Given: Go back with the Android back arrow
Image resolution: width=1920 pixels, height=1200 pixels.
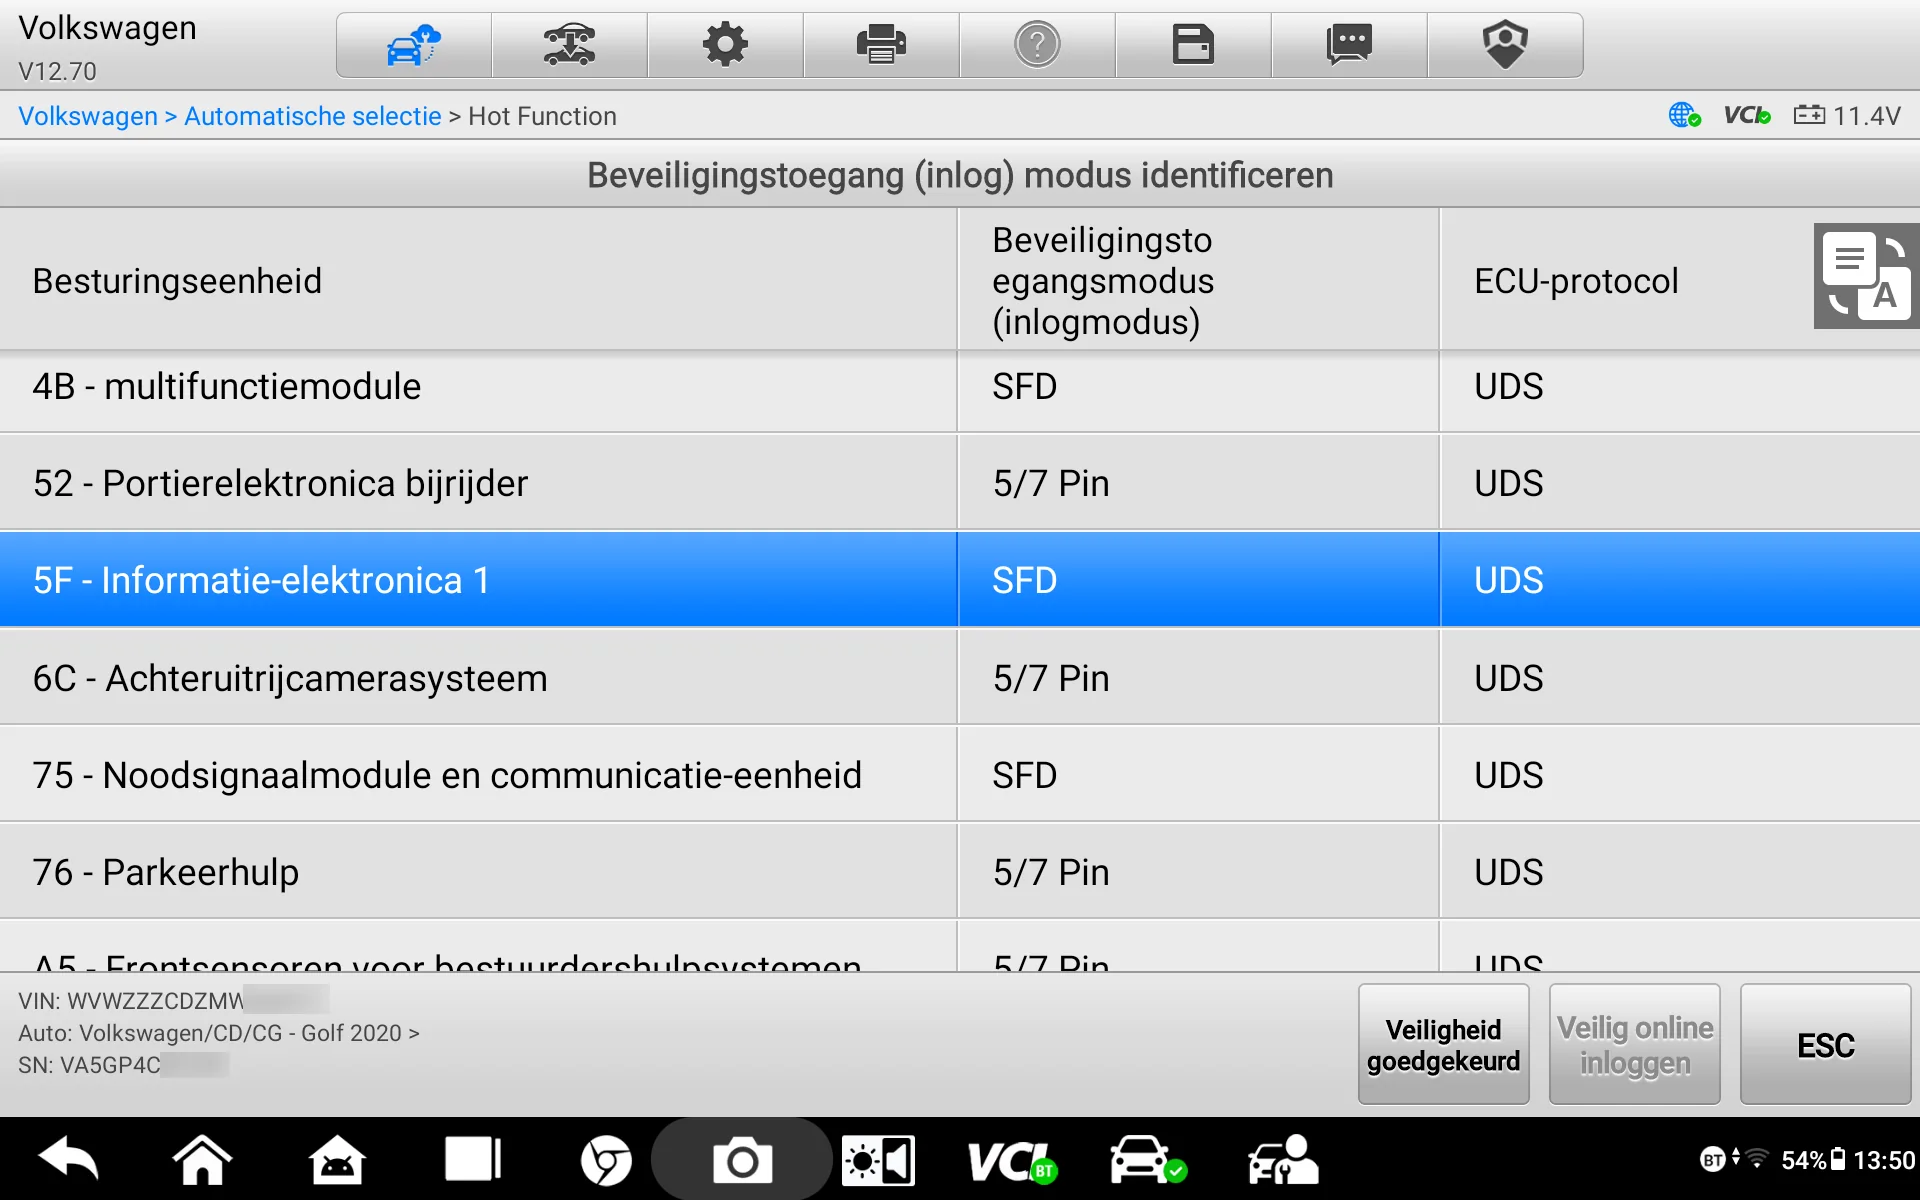Looking at the screenshot, I should tap(68, 1160).
